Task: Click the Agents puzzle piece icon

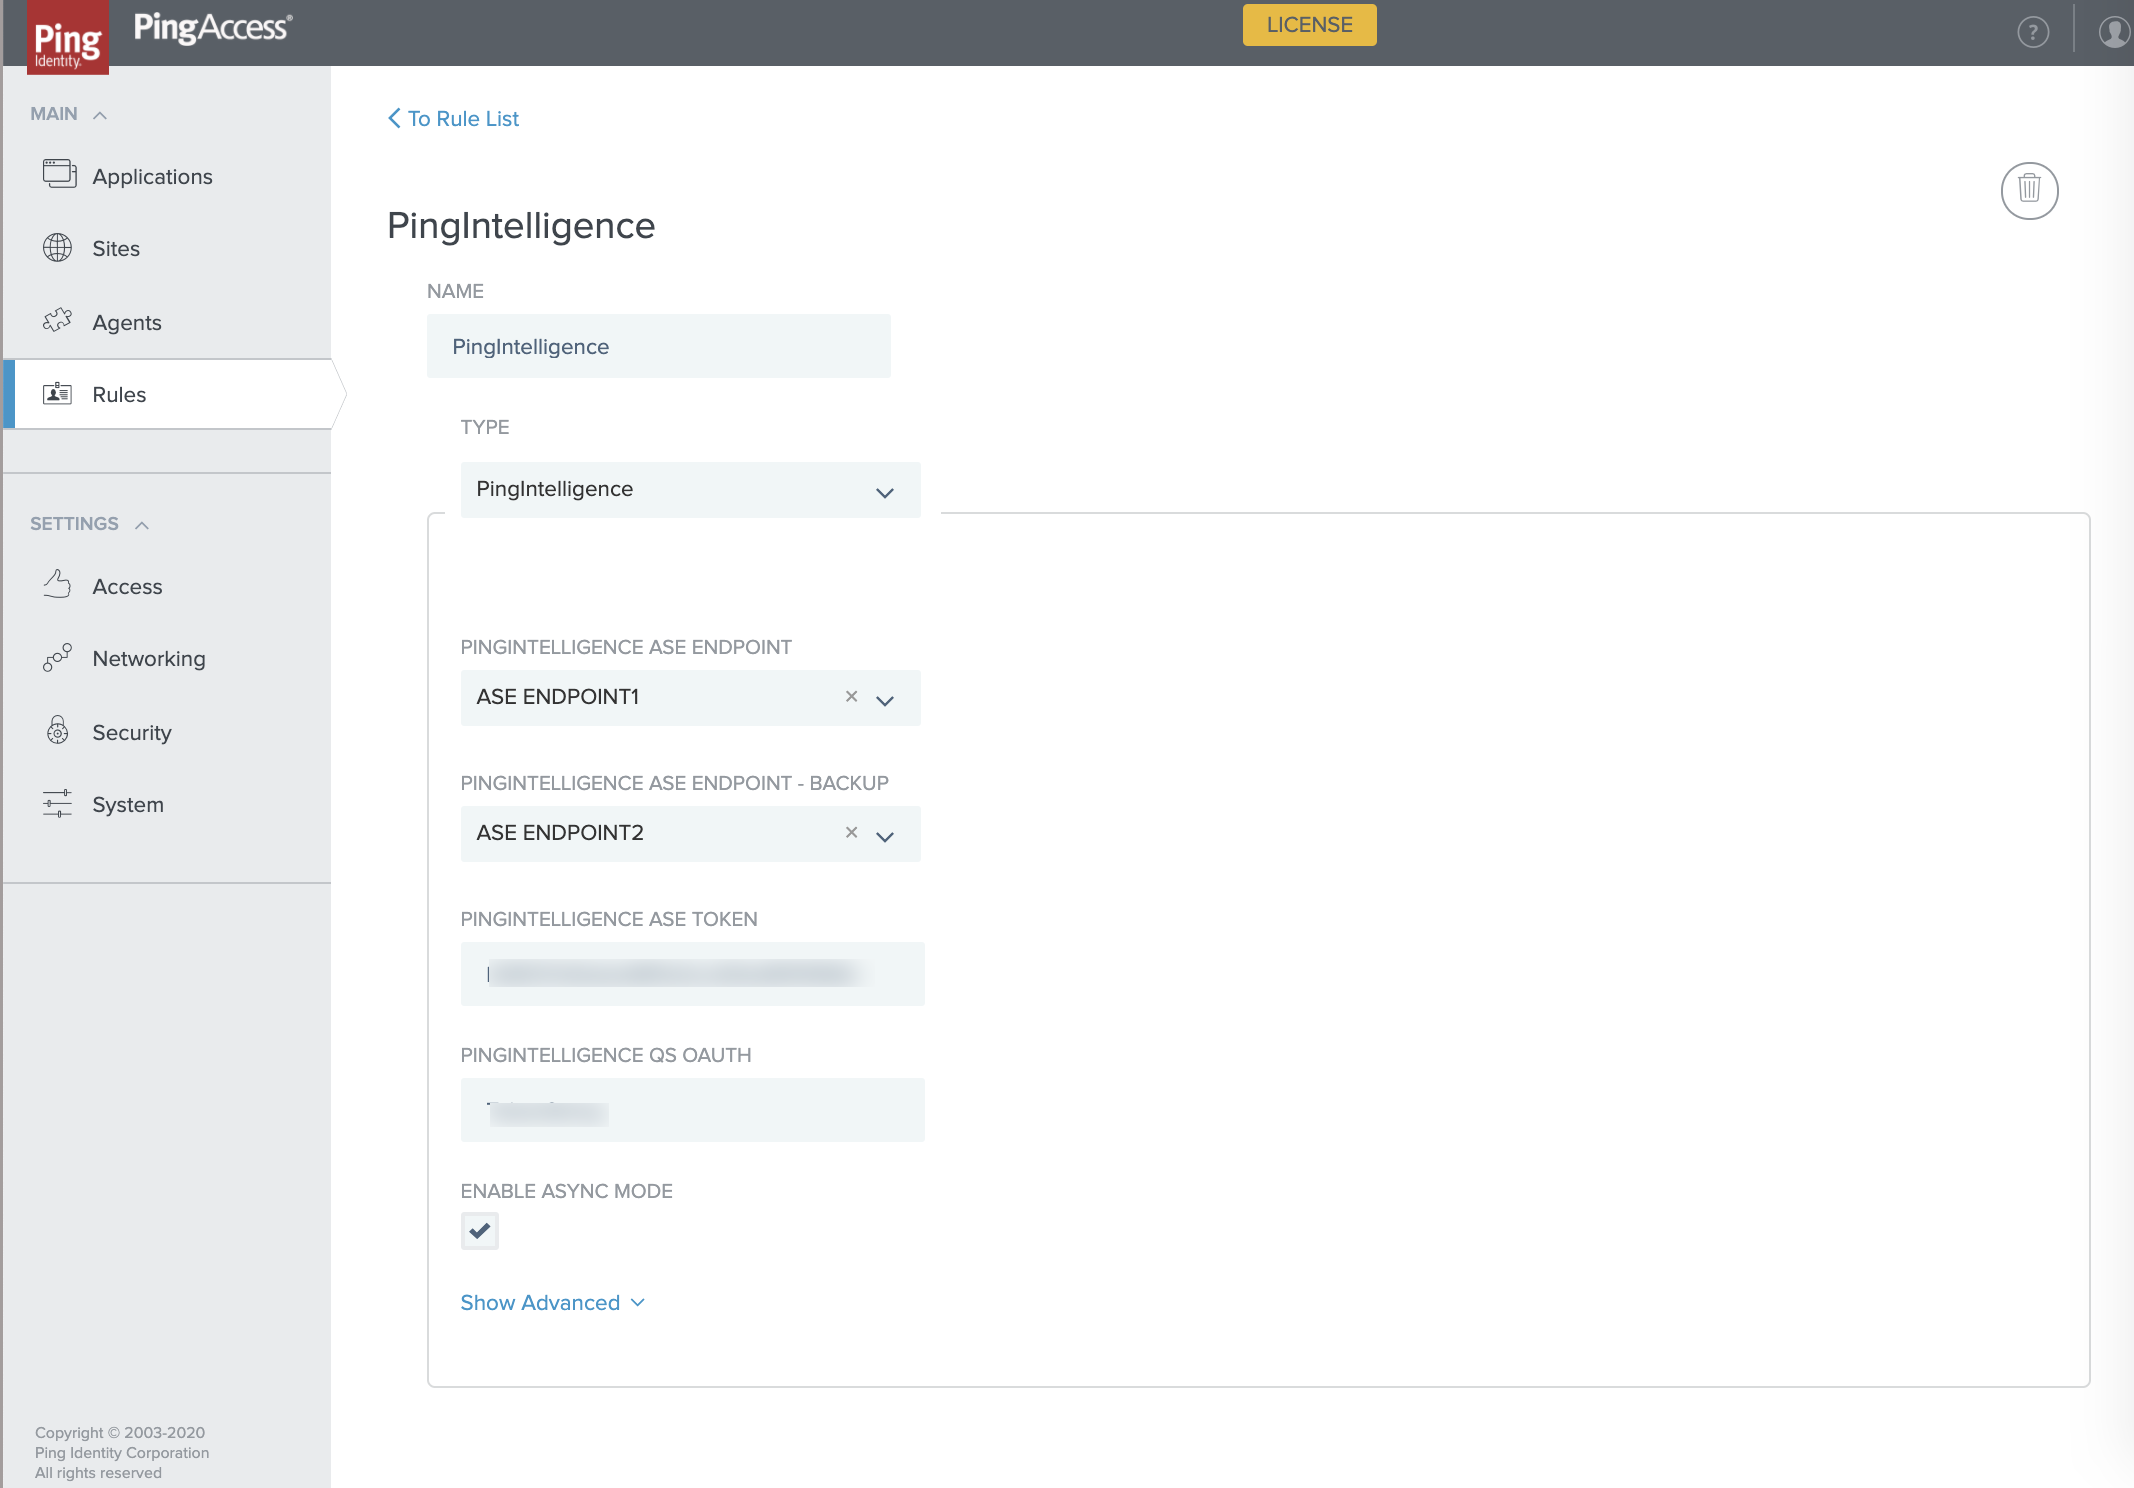Action: click(x=57, y=321)
